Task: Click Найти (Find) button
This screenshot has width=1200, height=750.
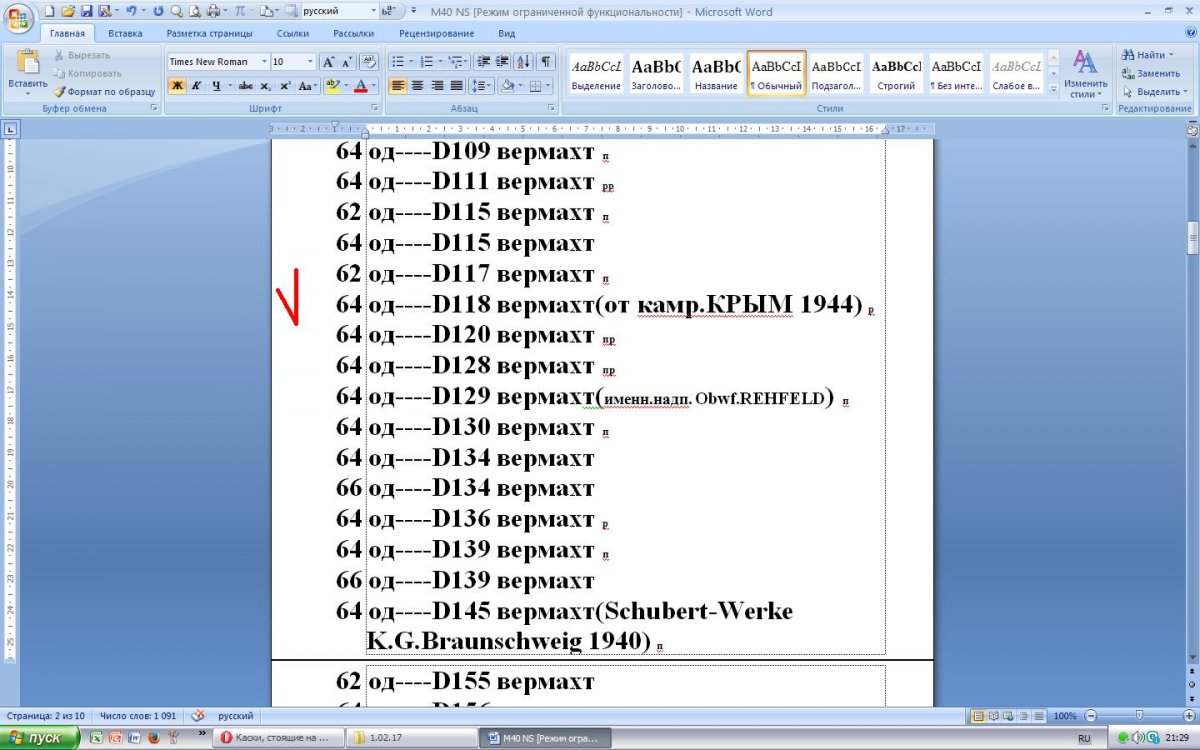Action: [1148, 55]
